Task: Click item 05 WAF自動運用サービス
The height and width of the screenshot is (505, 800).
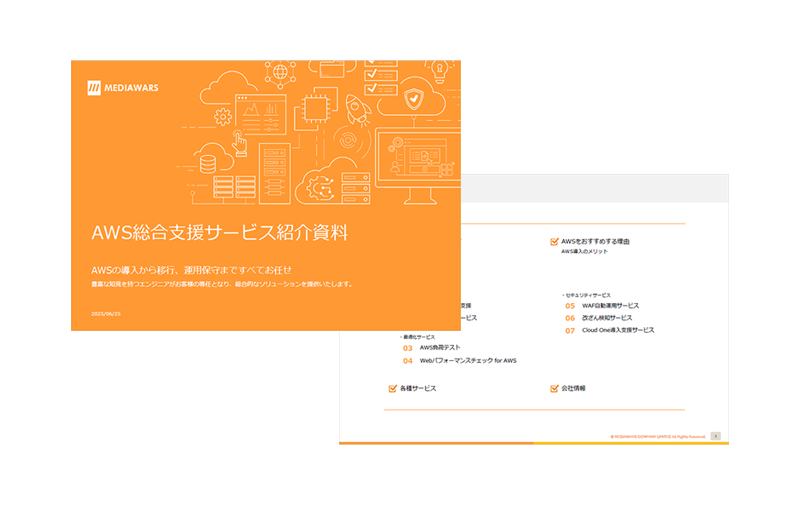Action: (602, 306)
